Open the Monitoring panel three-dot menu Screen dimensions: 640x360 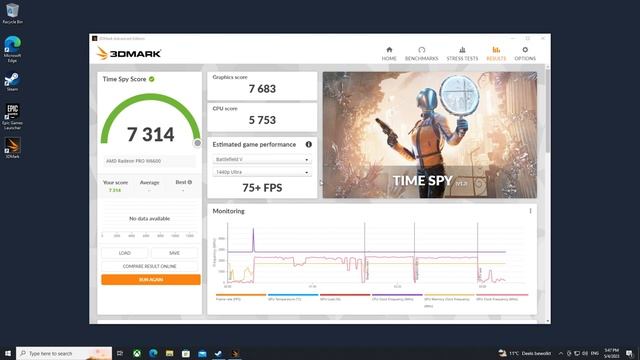tap(530, 211)
